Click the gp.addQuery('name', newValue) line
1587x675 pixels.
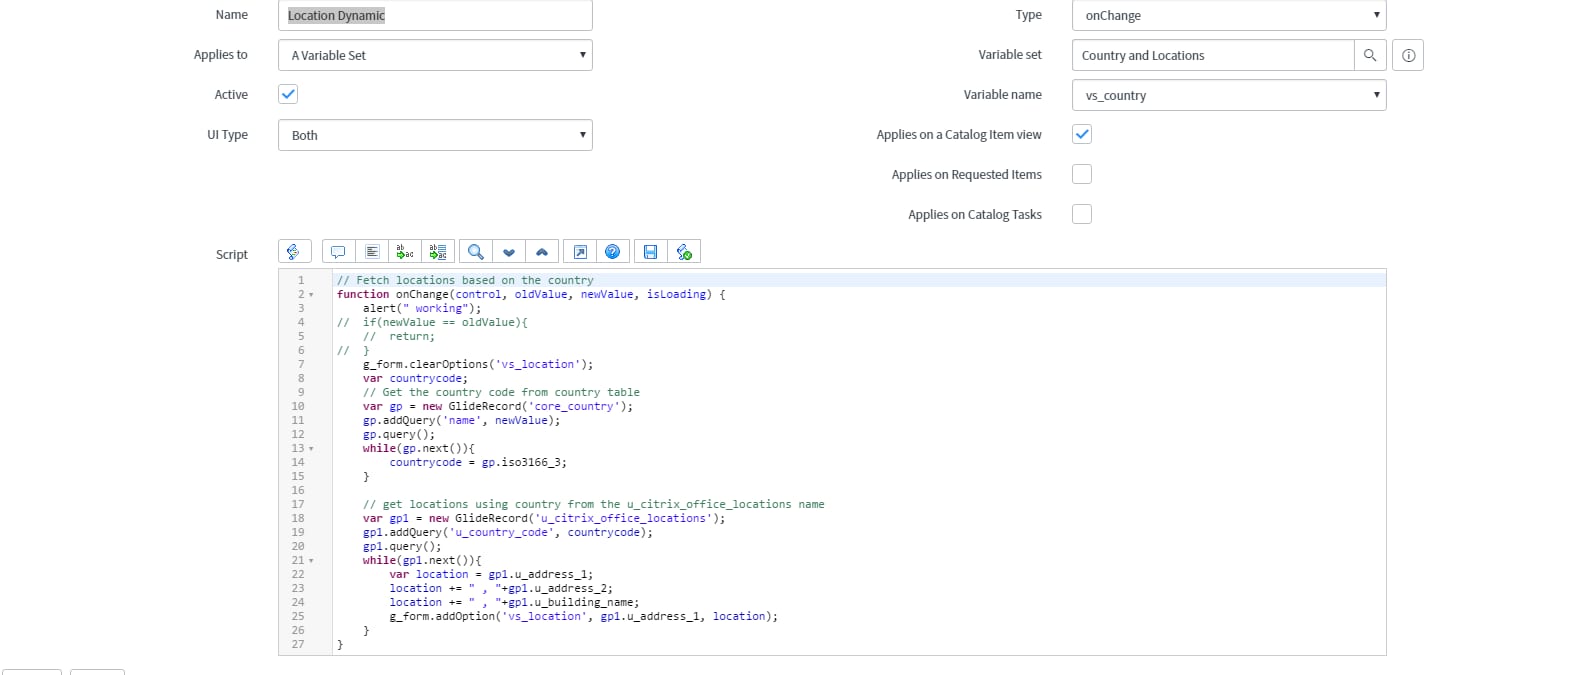pos(462,420)
